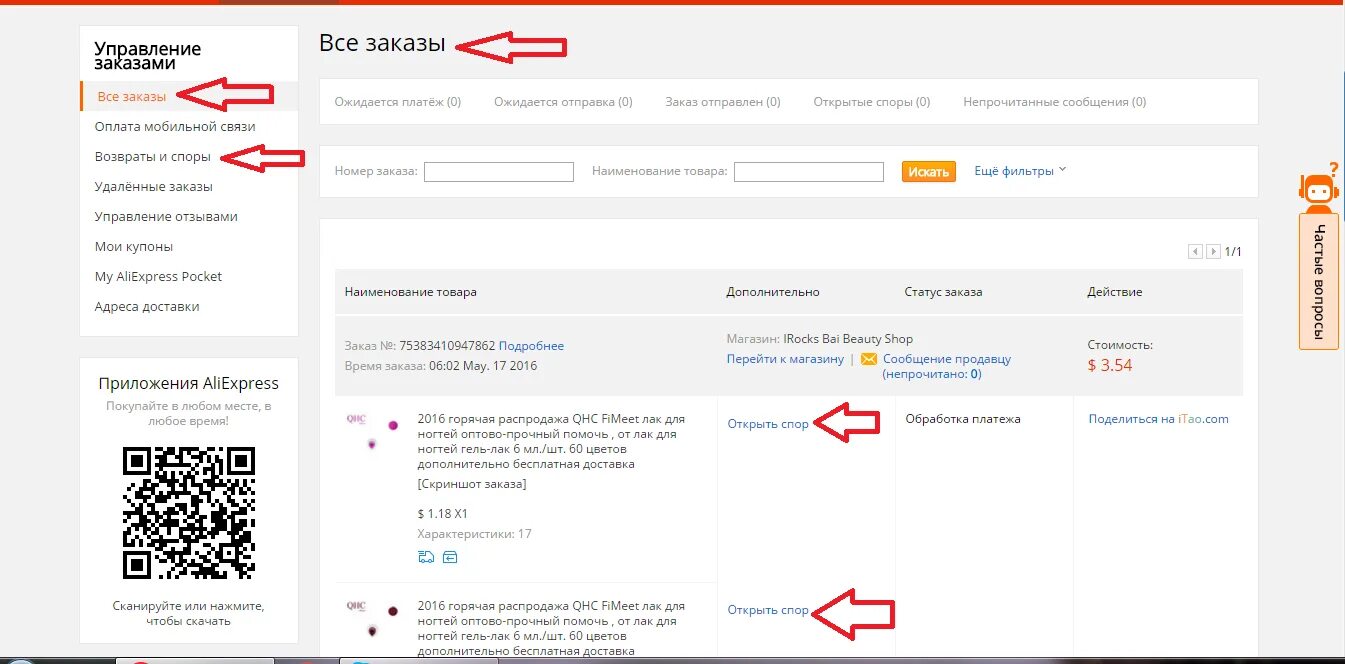Click the 'Действие' column header
The height and width of the screenshot is (664, 1345).
pos(1115,292)
